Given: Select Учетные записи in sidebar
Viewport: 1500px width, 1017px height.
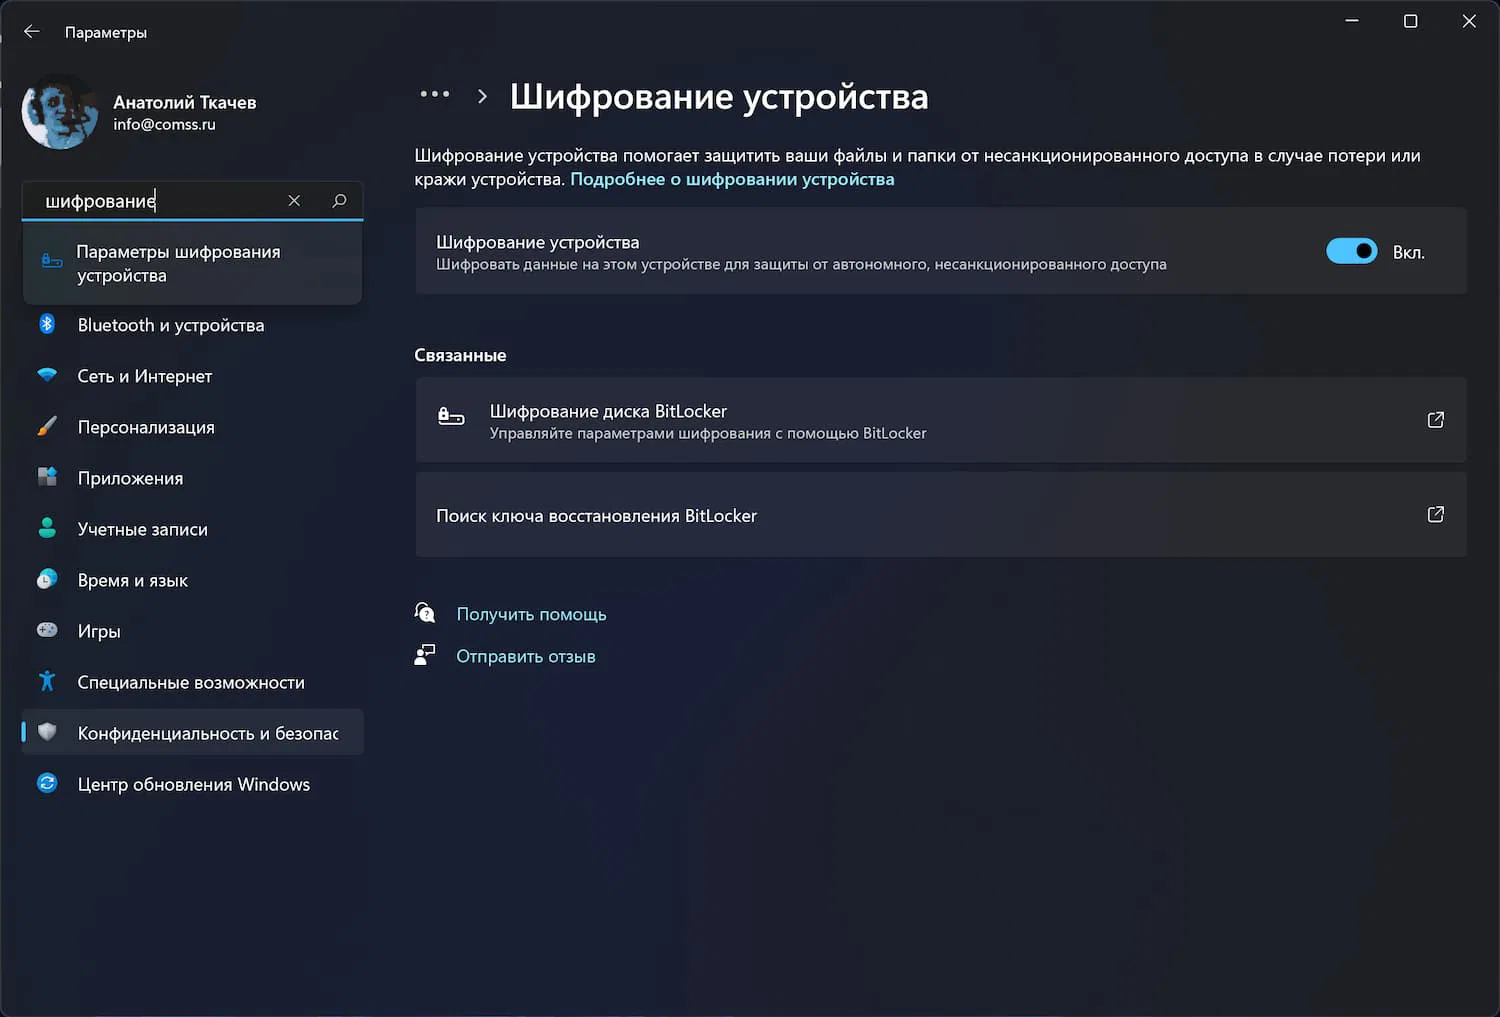Looking at the screenshot, I should 192,529.
